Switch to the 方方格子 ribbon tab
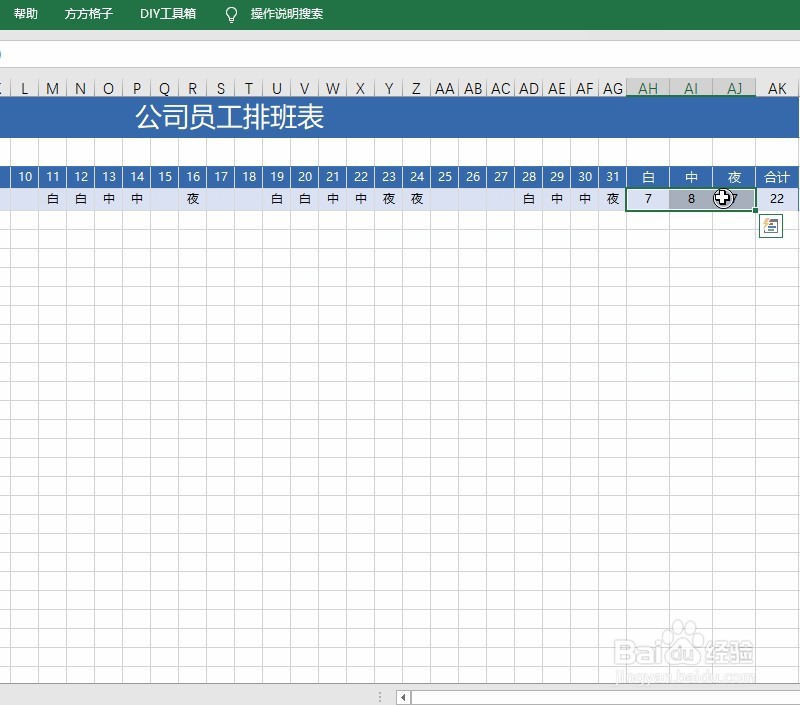 (89, 14)
